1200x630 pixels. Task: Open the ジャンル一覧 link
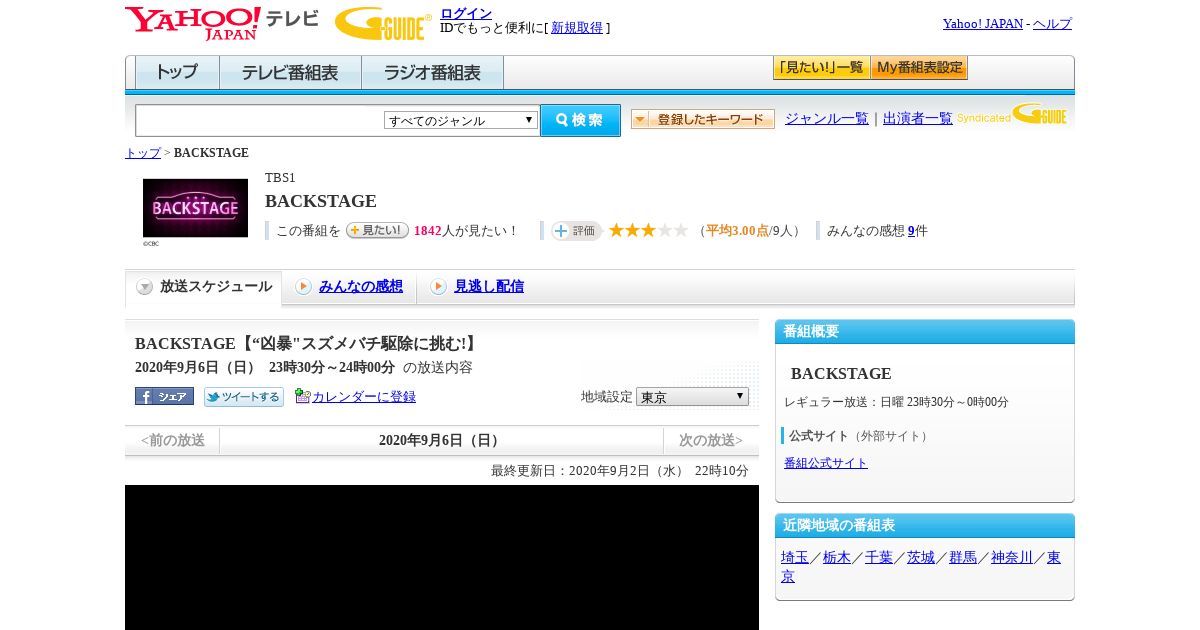[x=827, y=118]
